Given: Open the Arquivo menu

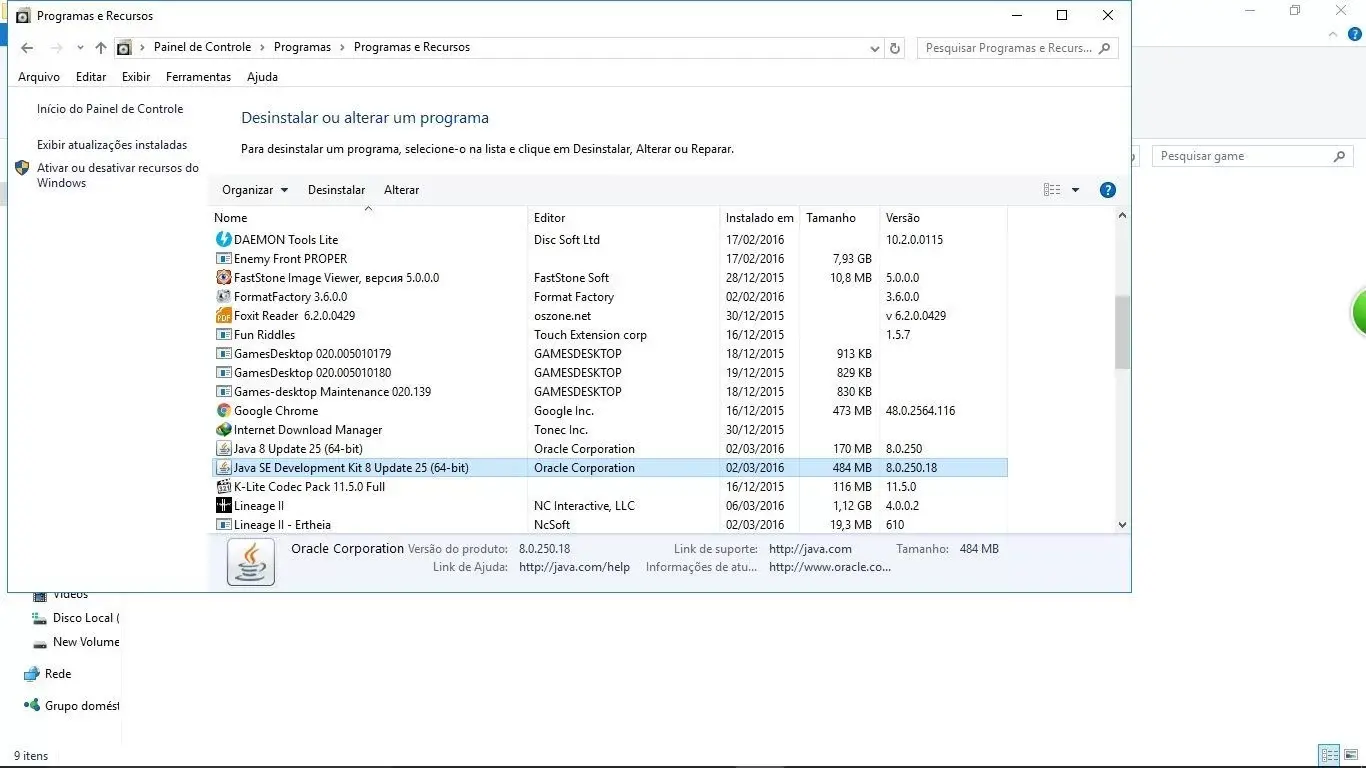Looking at the screenshot, I should 39,77.
